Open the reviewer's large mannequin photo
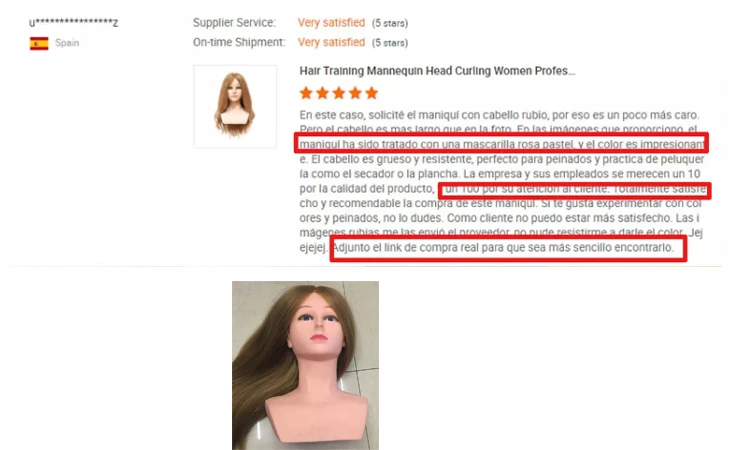The image size is (750, 450). [305, 365]
